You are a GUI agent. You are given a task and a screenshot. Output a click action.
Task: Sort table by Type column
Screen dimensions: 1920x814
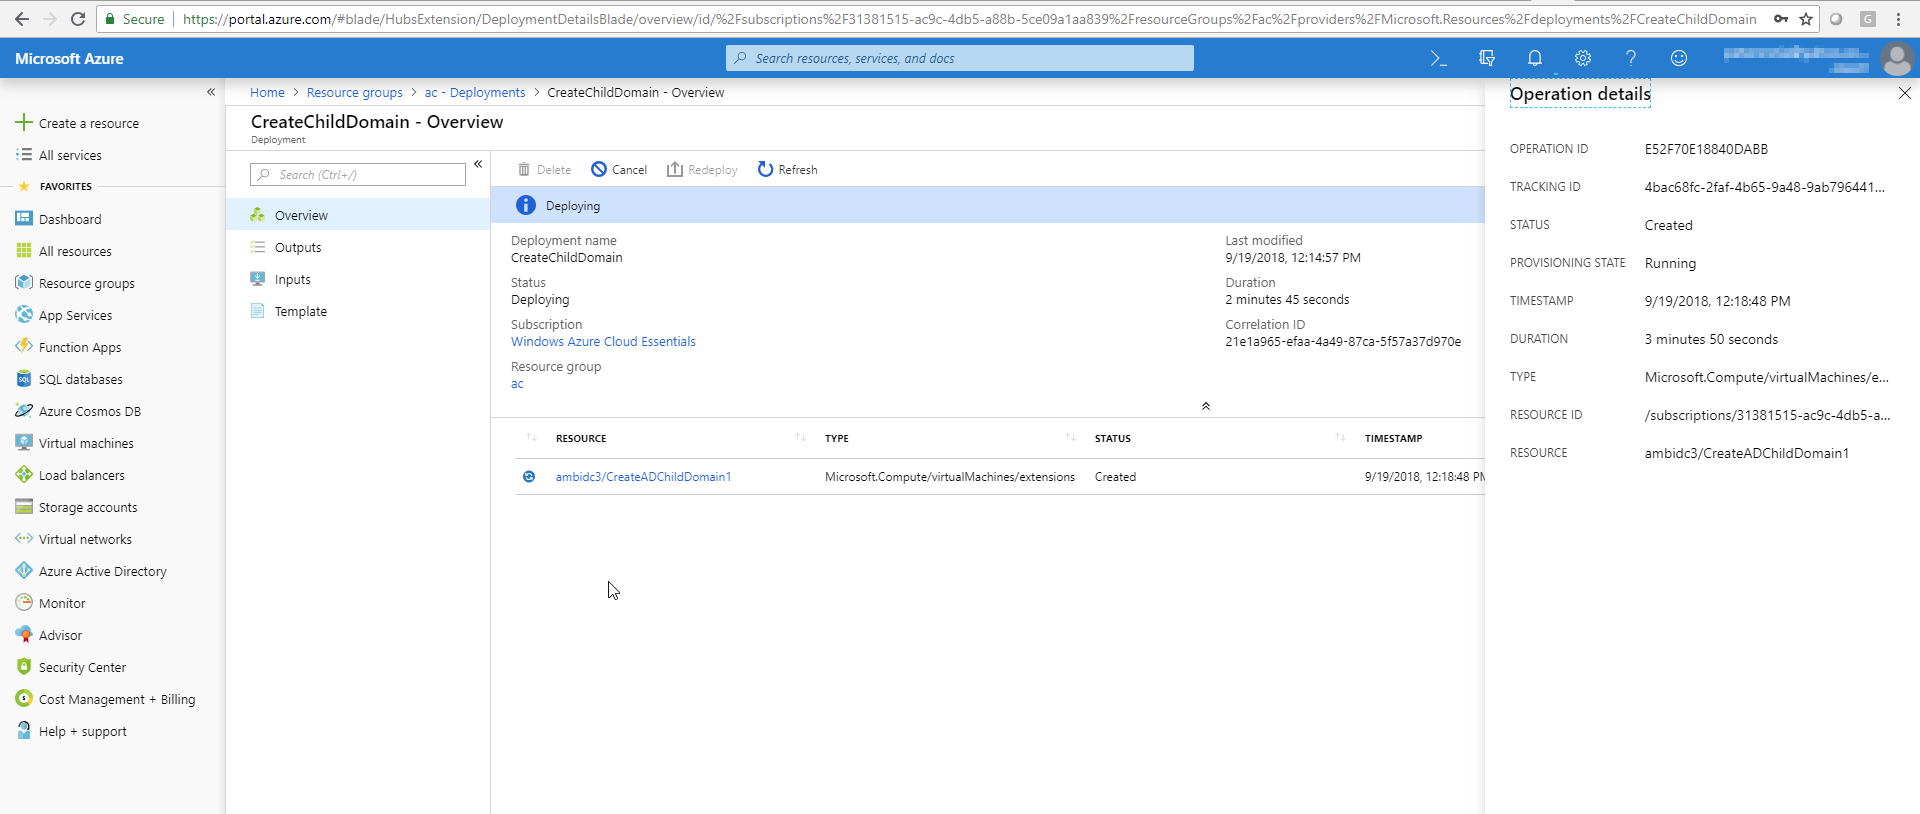(837, 438)
